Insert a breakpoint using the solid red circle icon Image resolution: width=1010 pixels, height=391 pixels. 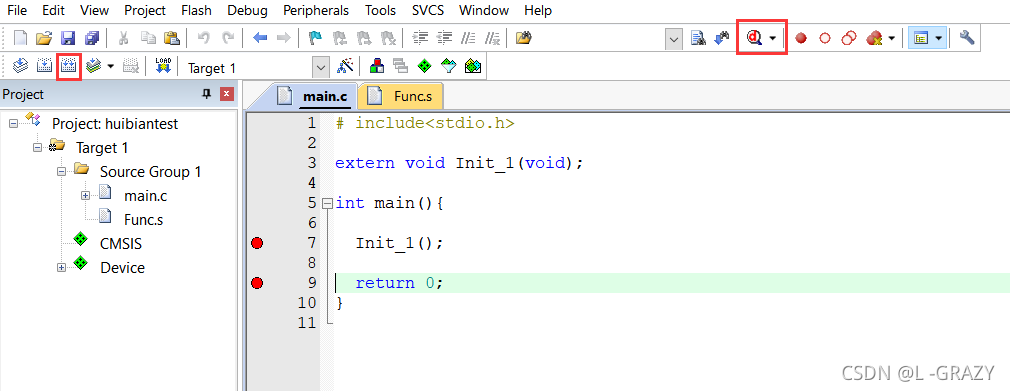[x=801, y=39]
